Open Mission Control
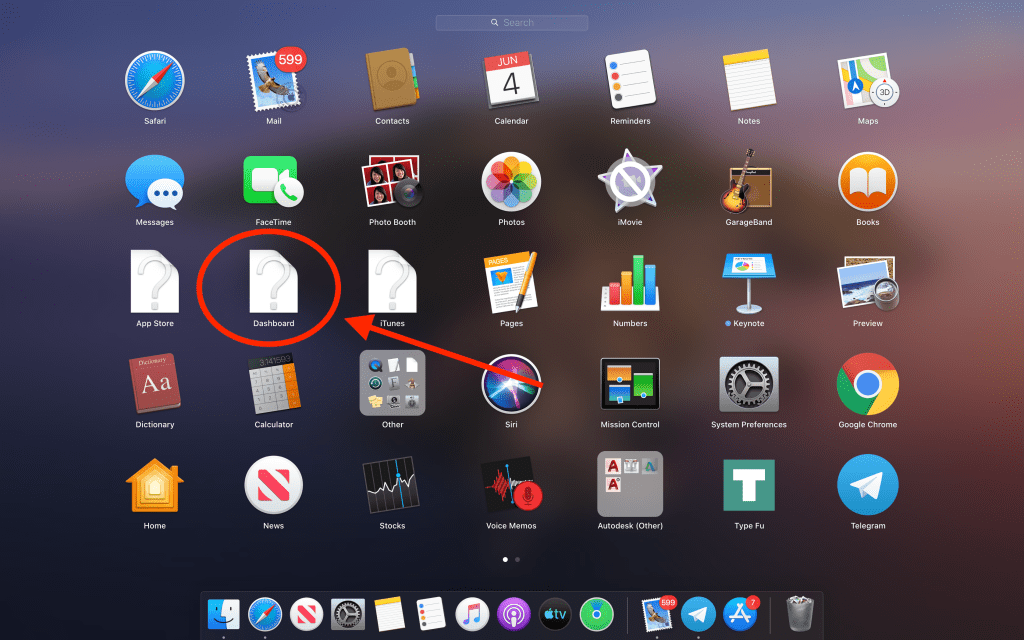Screen dimensions: 1024x640 [x=630, y=384]
